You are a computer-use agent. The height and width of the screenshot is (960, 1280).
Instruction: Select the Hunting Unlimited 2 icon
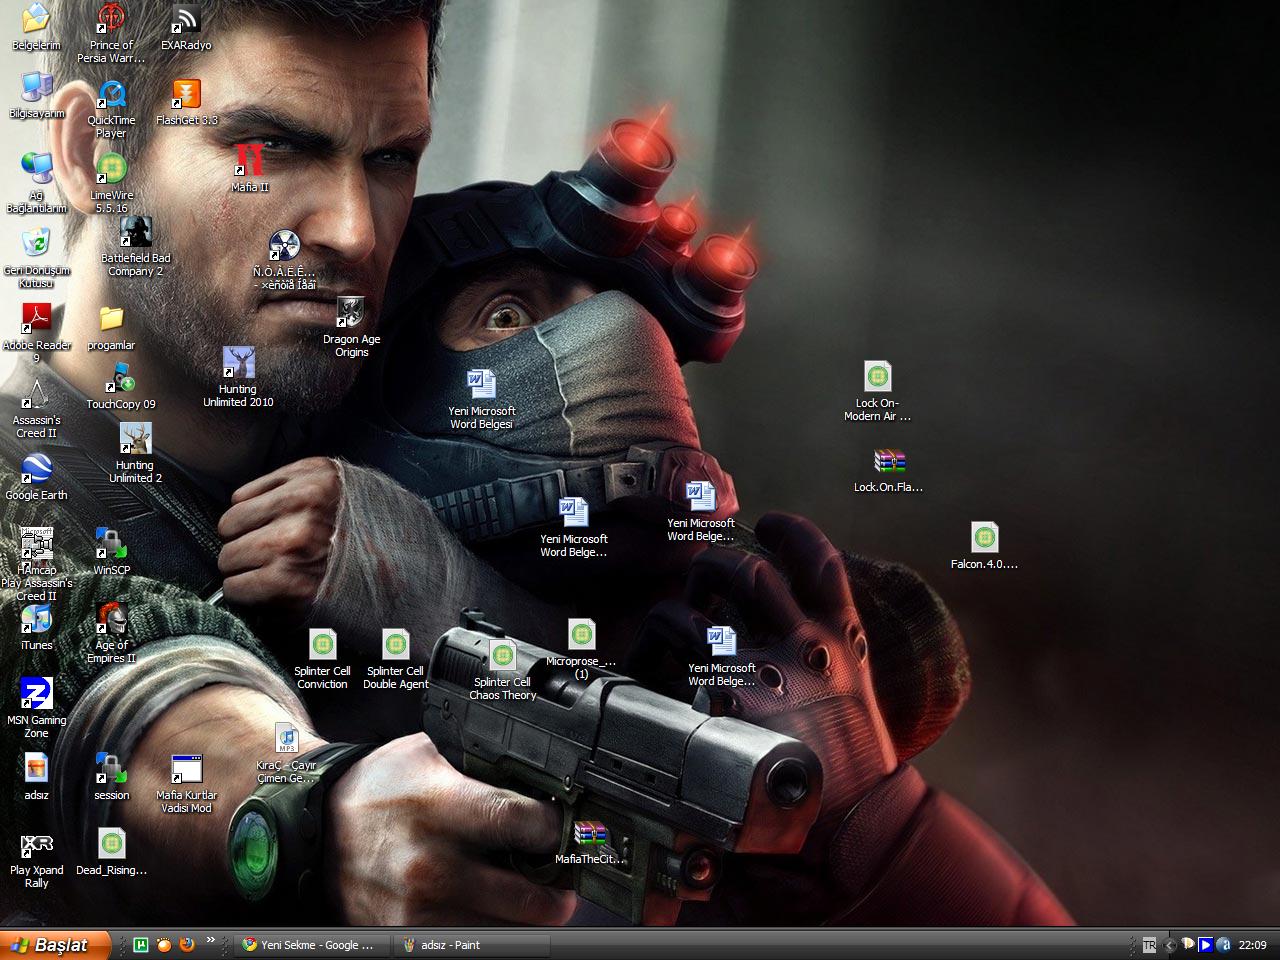[135, 438]
